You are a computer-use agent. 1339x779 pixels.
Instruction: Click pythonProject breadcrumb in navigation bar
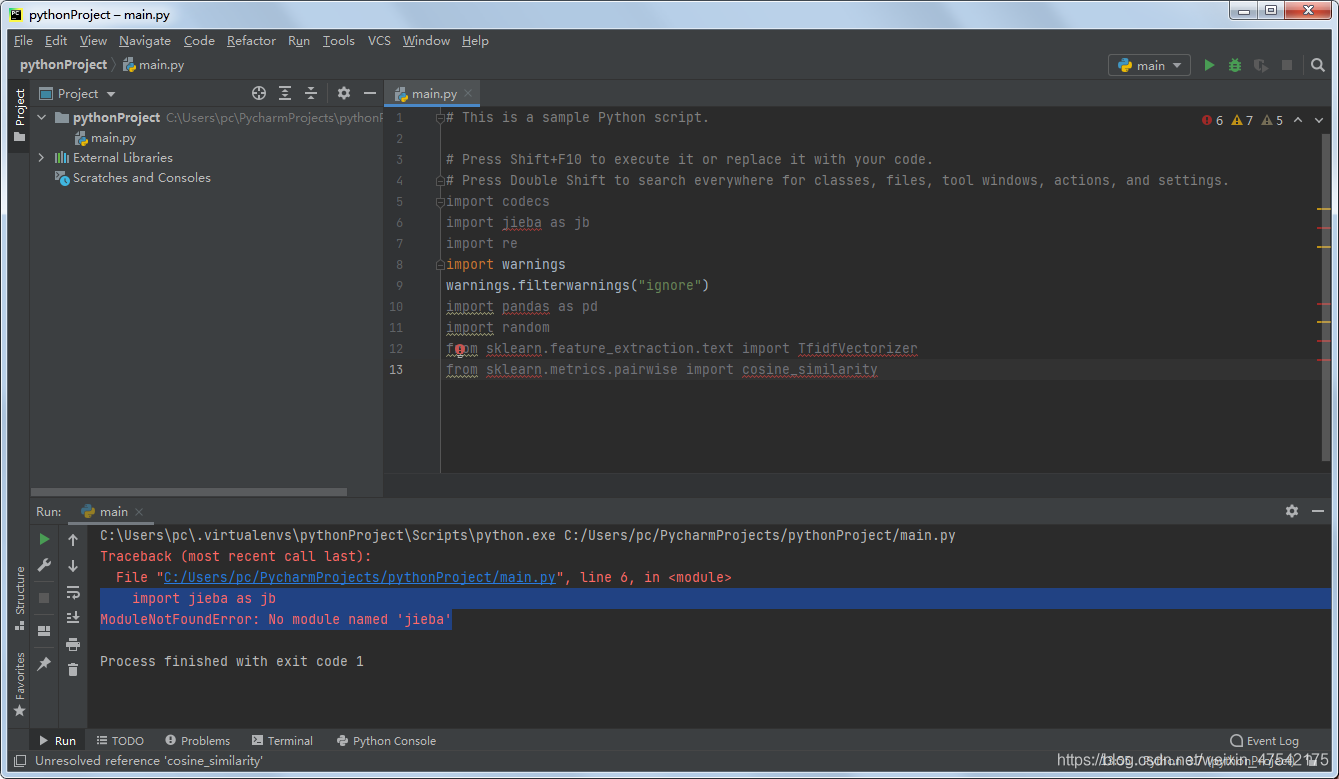(x=63, y=65)
